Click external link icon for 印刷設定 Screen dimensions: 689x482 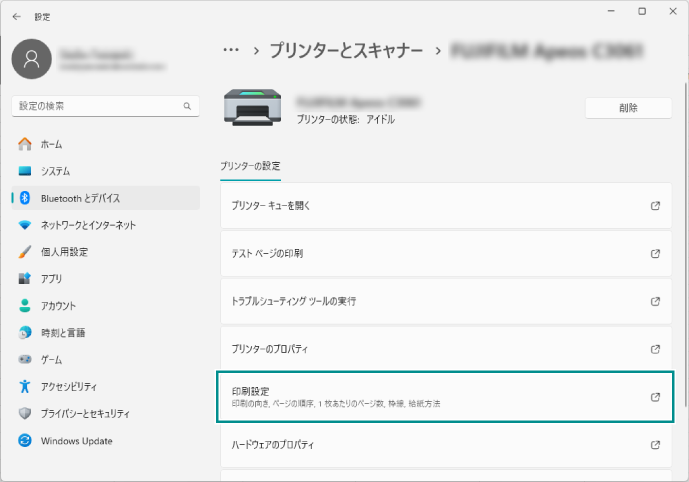655,397
